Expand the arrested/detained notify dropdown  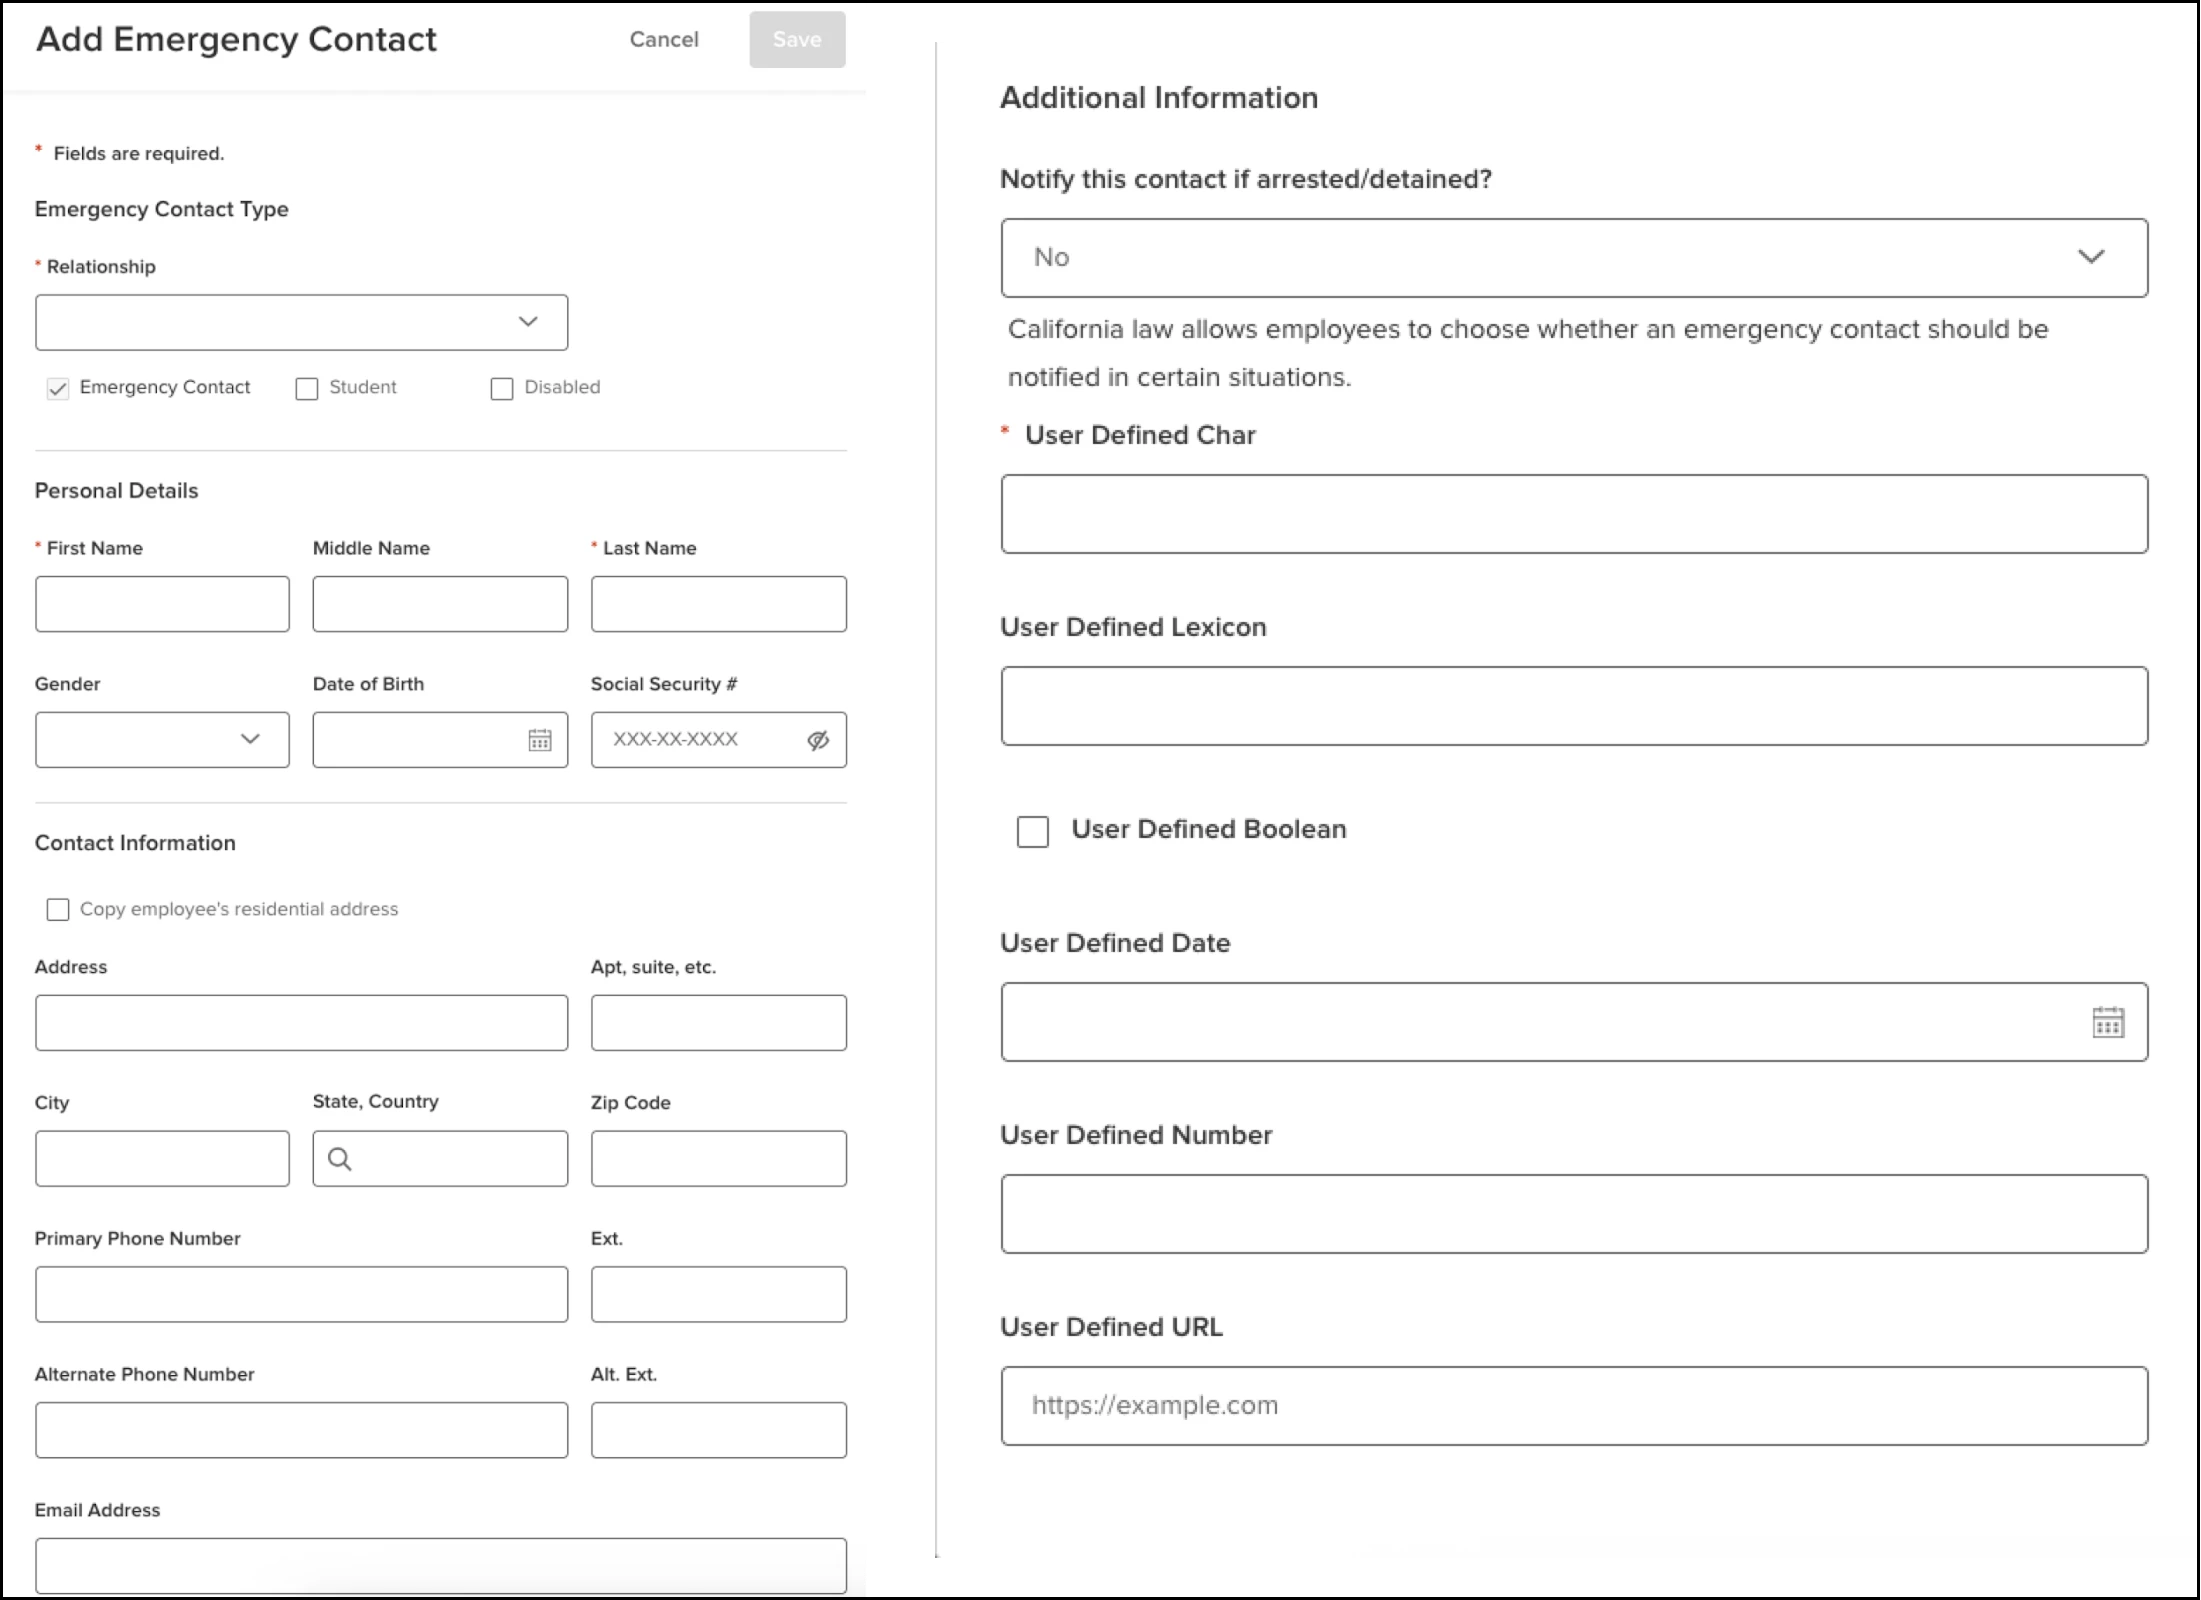(x=1574, y=258)
